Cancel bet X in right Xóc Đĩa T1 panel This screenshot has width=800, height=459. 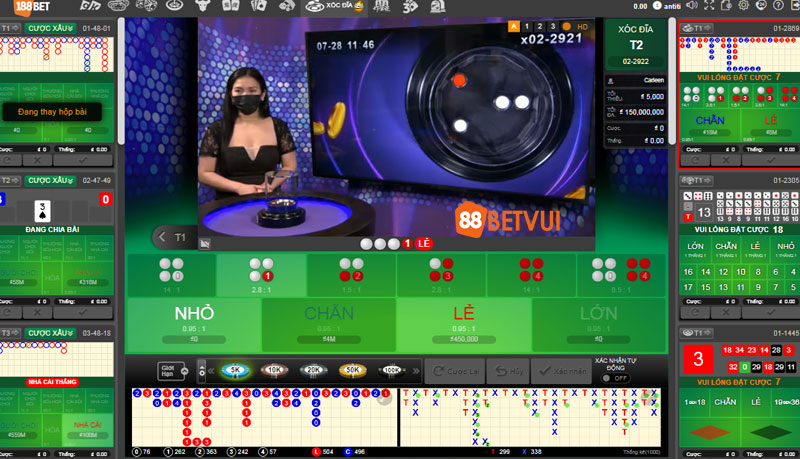click(726, 160)
